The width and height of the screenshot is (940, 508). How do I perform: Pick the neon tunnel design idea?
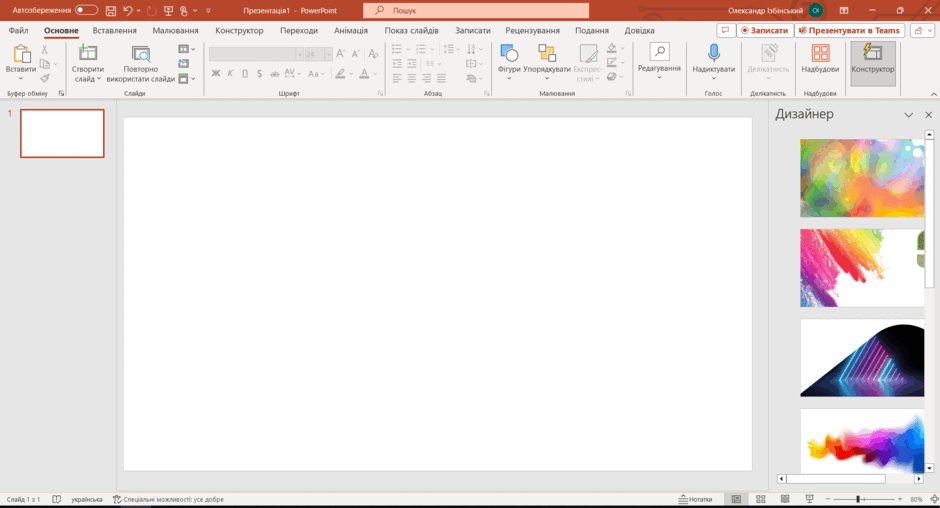[862, 357]
